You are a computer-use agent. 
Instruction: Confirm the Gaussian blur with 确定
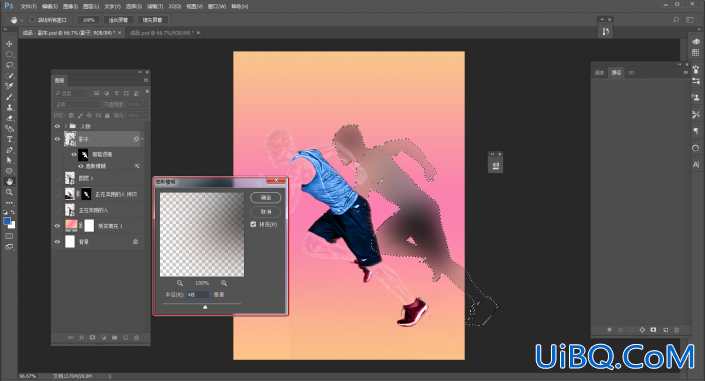[x=266, y=197]
